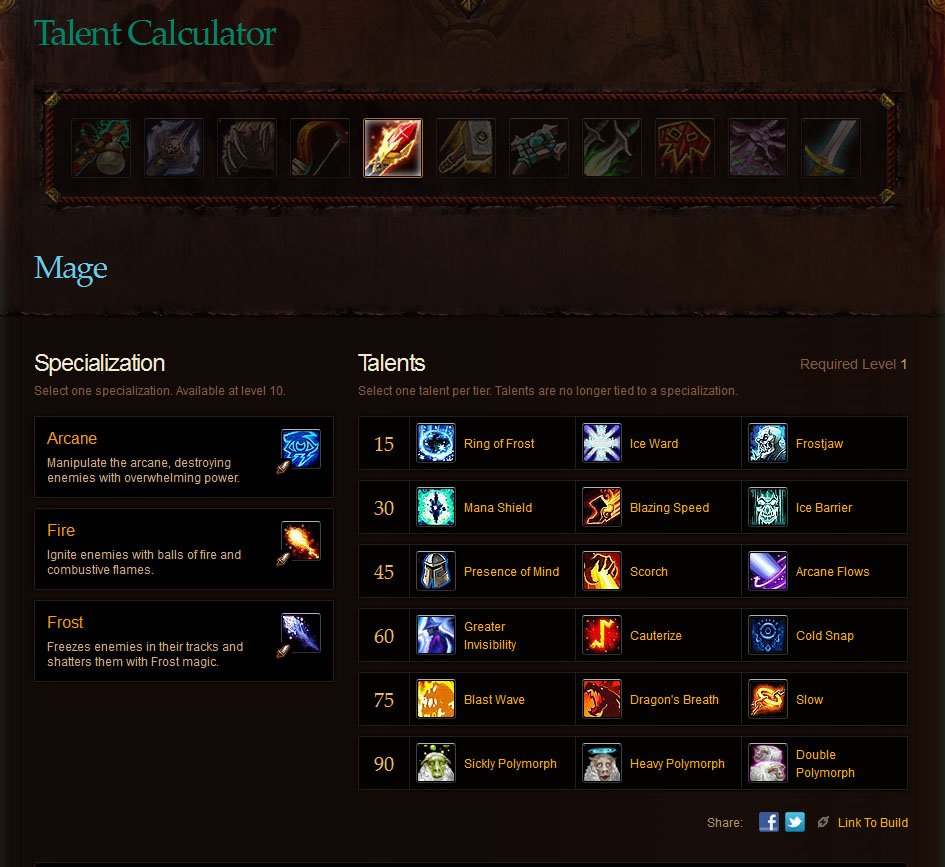Select the Mage class icon
This screenshot has height=867, width=945.
coord(392,148)
